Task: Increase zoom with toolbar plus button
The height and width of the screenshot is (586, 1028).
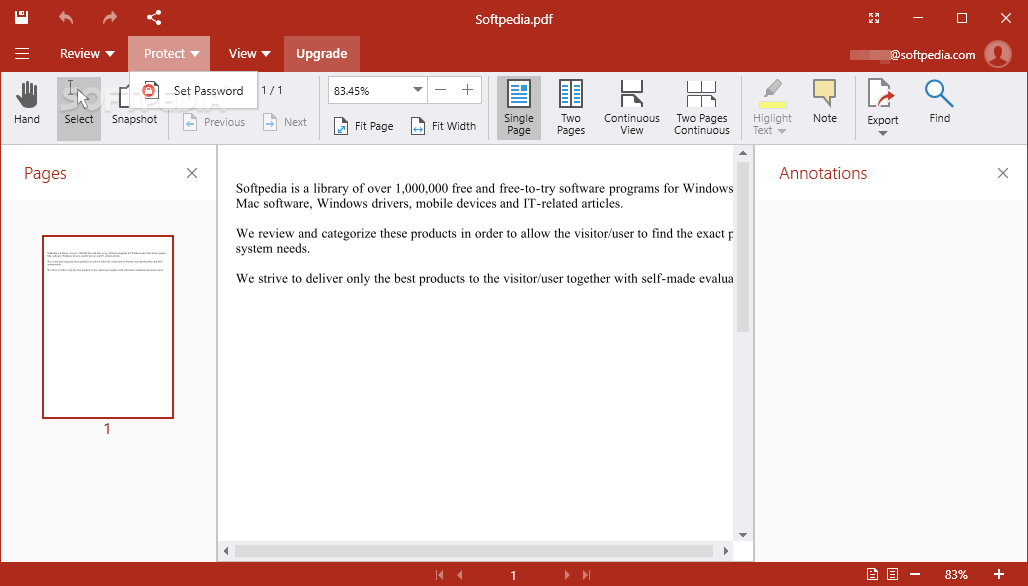Action: point(467,90)
